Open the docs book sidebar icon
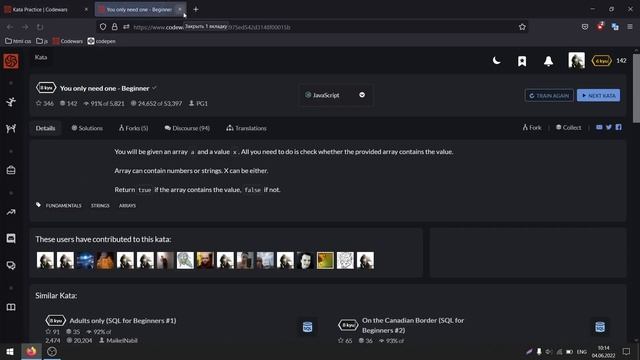The image size is (640, 360). point(11,307)
